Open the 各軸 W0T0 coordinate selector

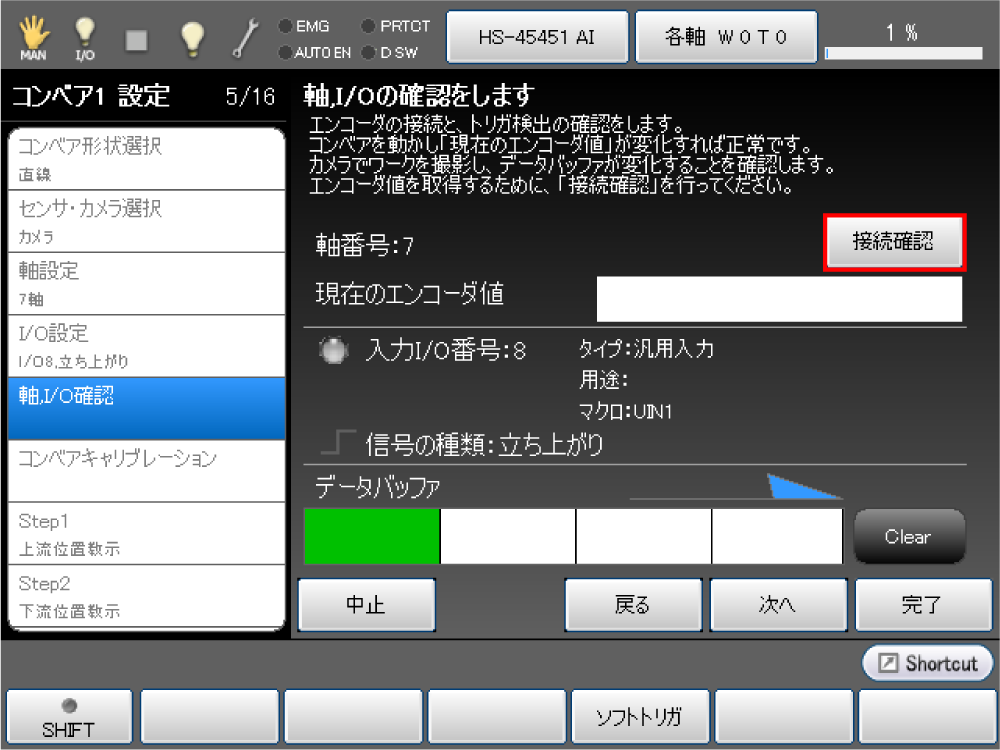point(727,37)
